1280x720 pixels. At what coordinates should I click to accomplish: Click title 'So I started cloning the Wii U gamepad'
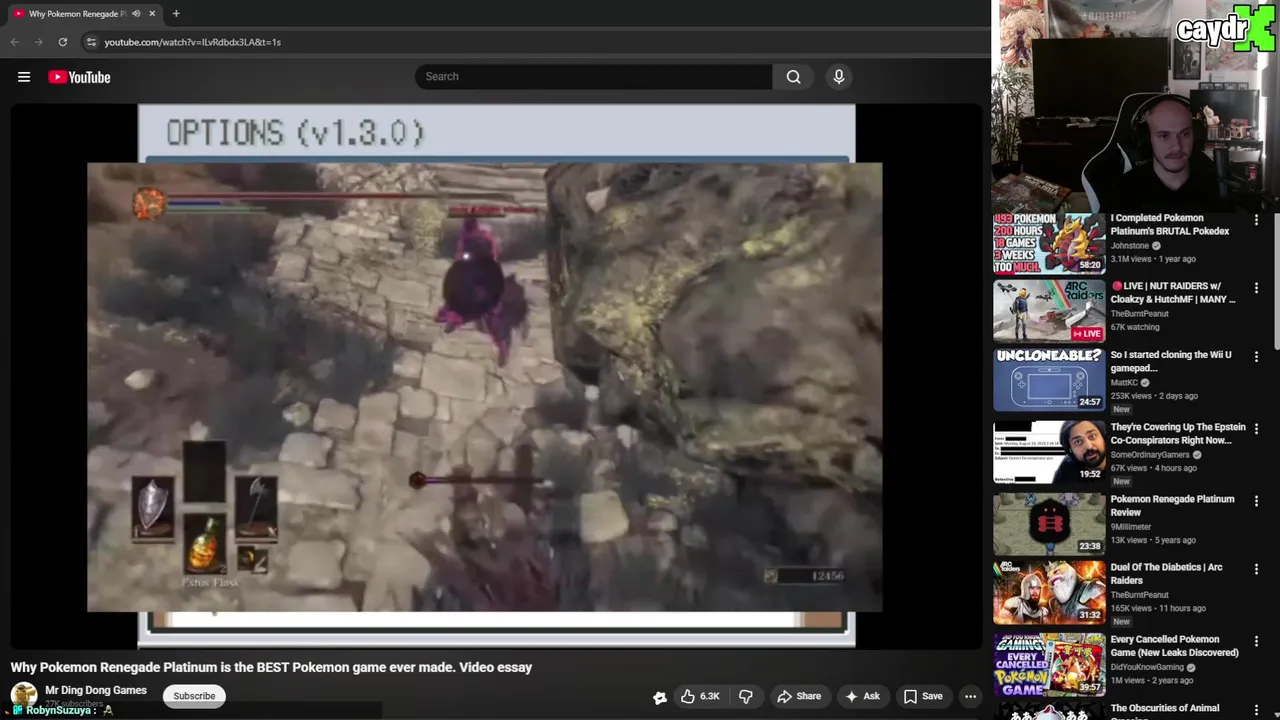(x=1171, y=361)
